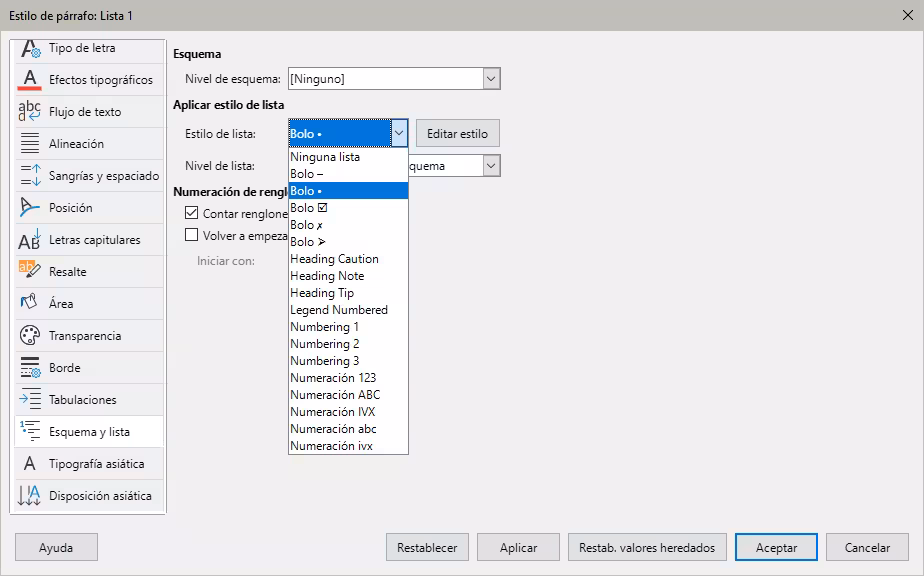Toggle the Contar renglones checkbox
The width and height of the screenshot is (924, 576).
tap(192, 213)
